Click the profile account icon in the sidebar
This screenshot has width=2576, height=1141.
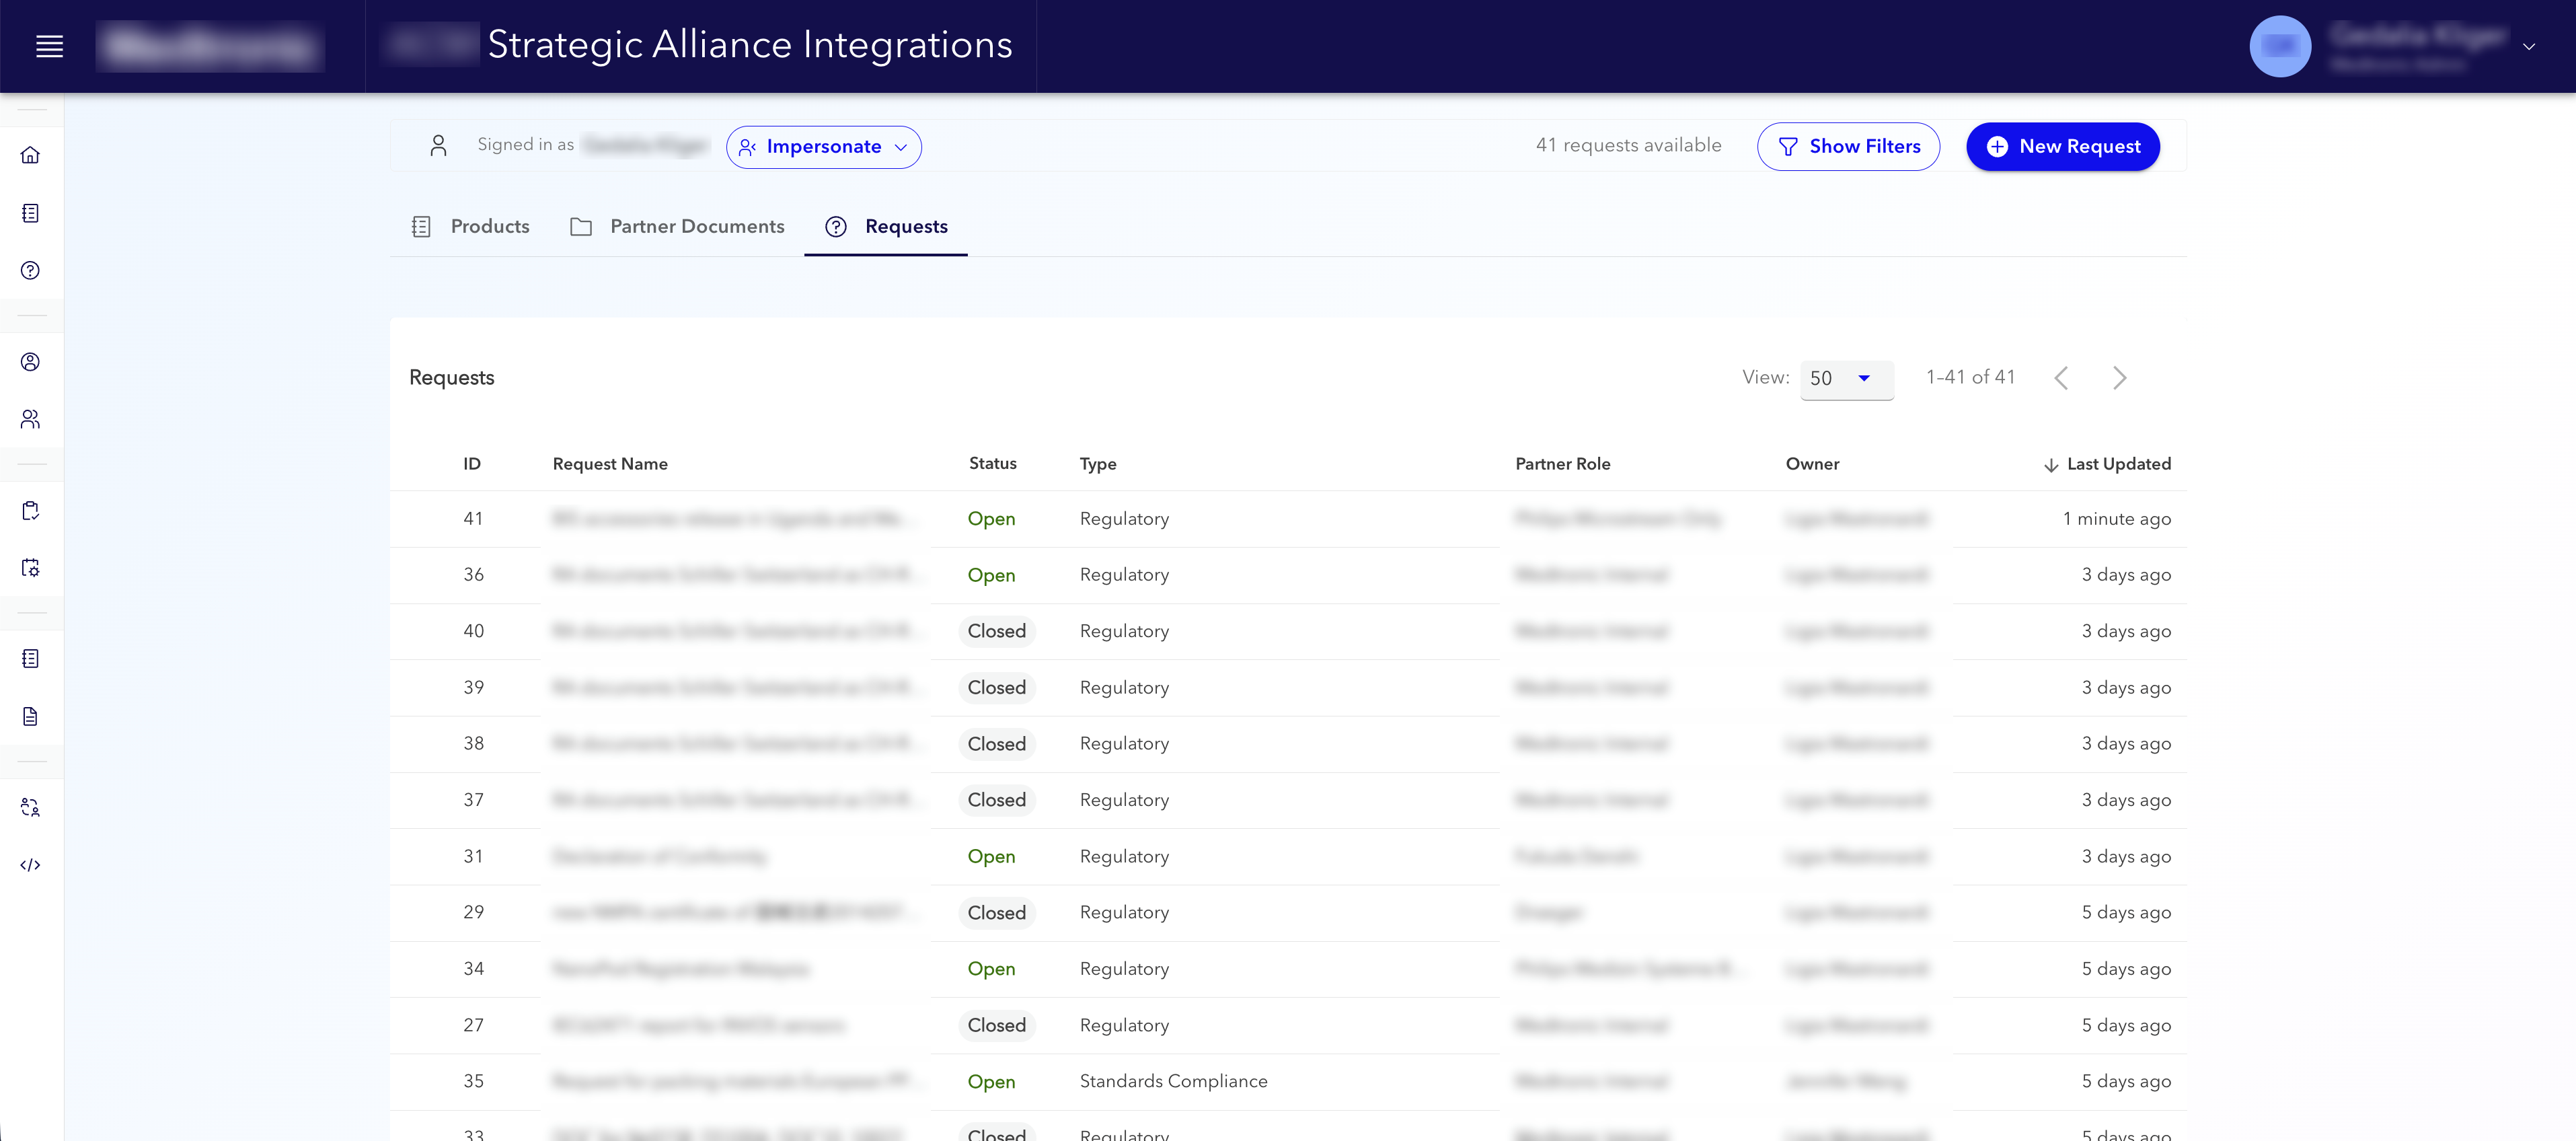[x=31, y=362]
